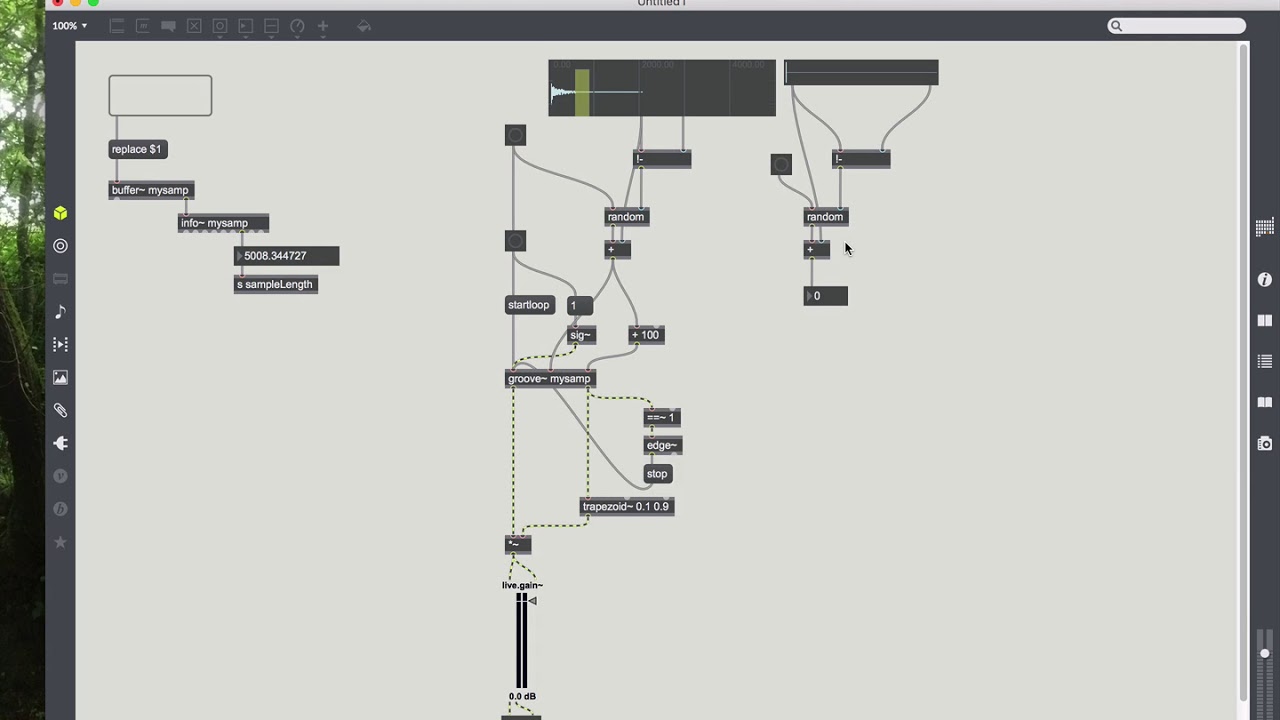Open the images browser icon
1280x720 pixels.
(60, 378)
